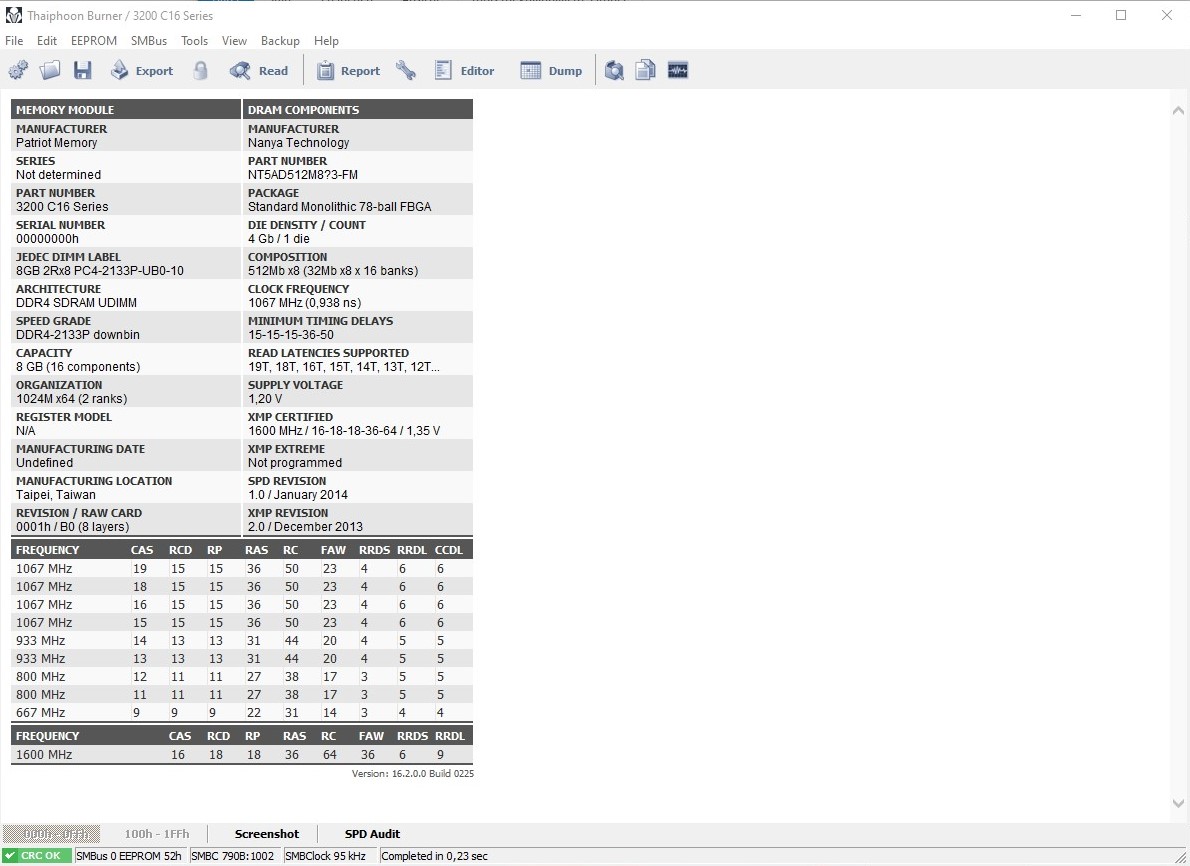Open the SMBus menu
1190x866 pixels.
[x=149, y=41]
